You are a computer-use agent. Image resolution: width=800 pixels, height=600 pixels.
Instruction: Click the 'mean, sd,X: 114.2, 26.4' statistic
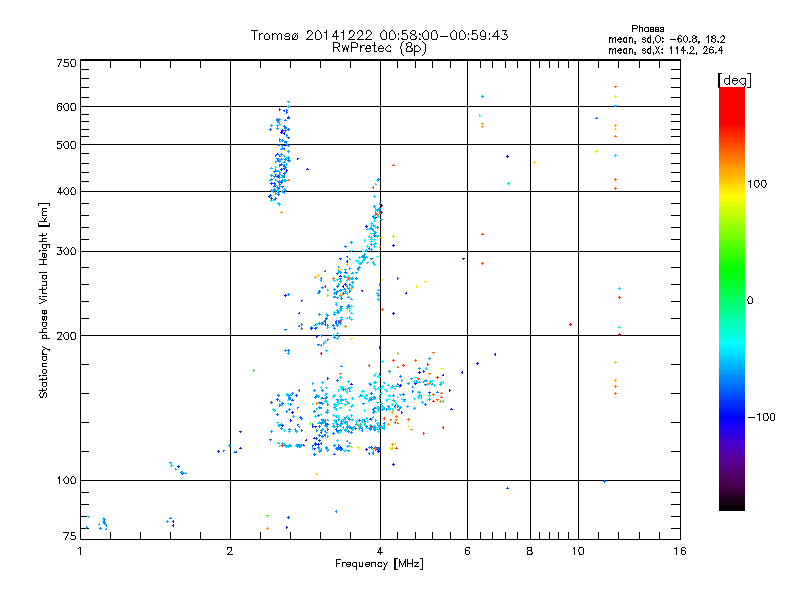(665, 50)
